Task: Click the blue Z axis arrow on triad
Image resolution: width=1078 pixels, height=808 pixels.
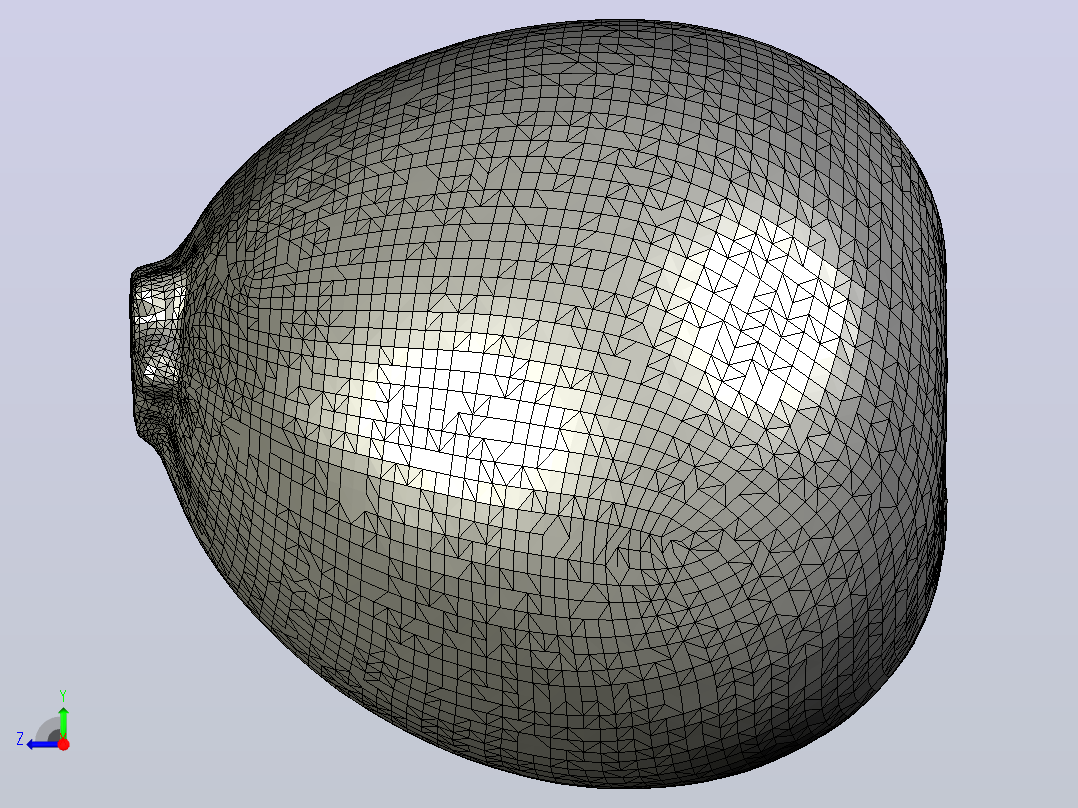Action: click(41, 744)
